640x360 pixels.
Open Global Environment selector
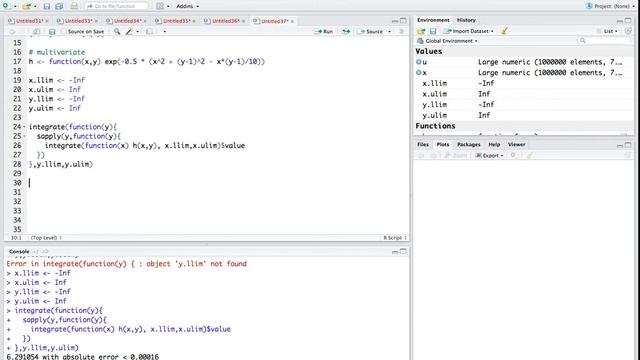447,41
